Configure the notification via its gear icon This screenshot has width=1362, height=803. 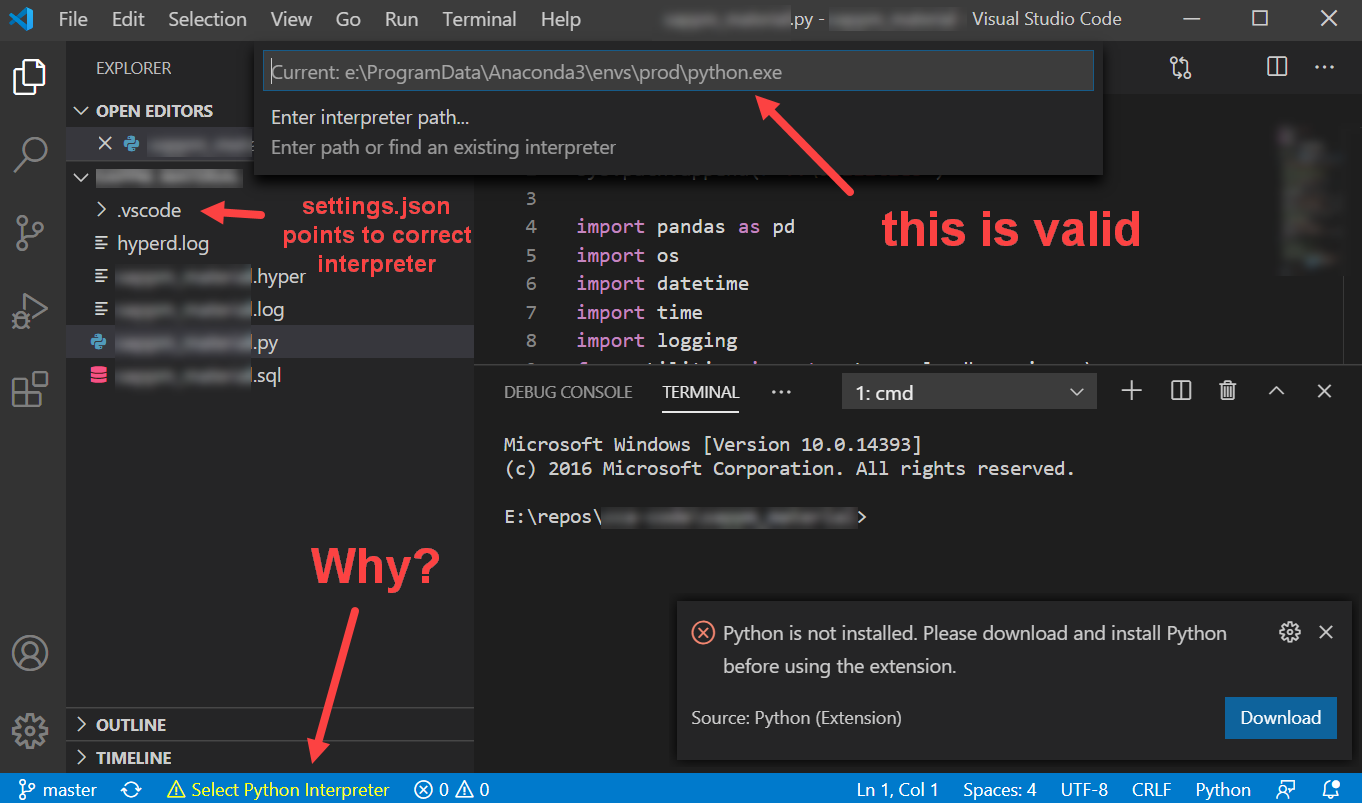[1289, 632]
